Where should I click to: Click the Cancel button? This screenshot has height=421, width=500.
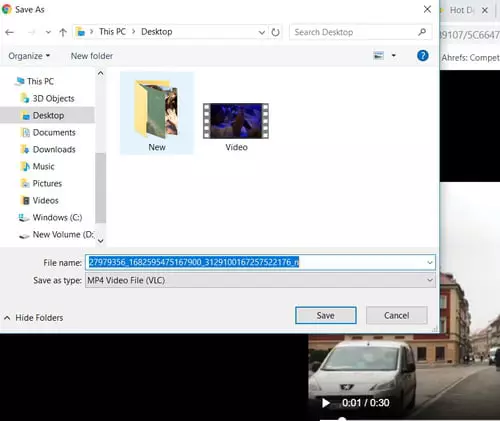coord(397,315)
